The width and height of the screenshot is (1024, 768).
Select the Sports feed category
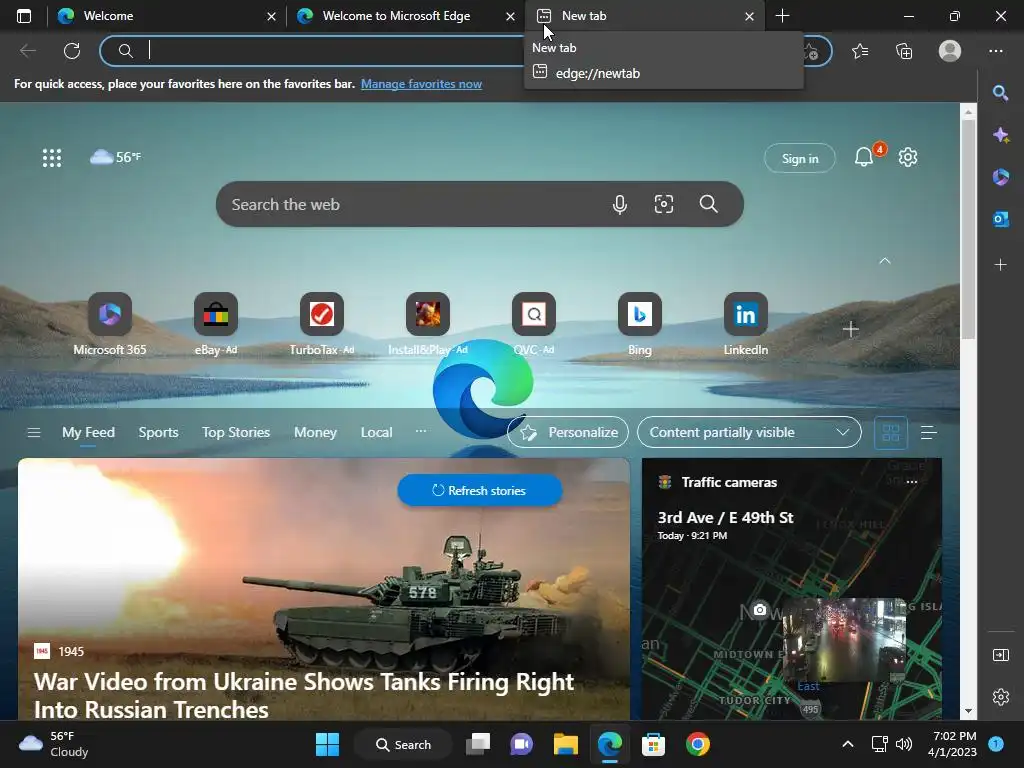[x=158, y=432]
